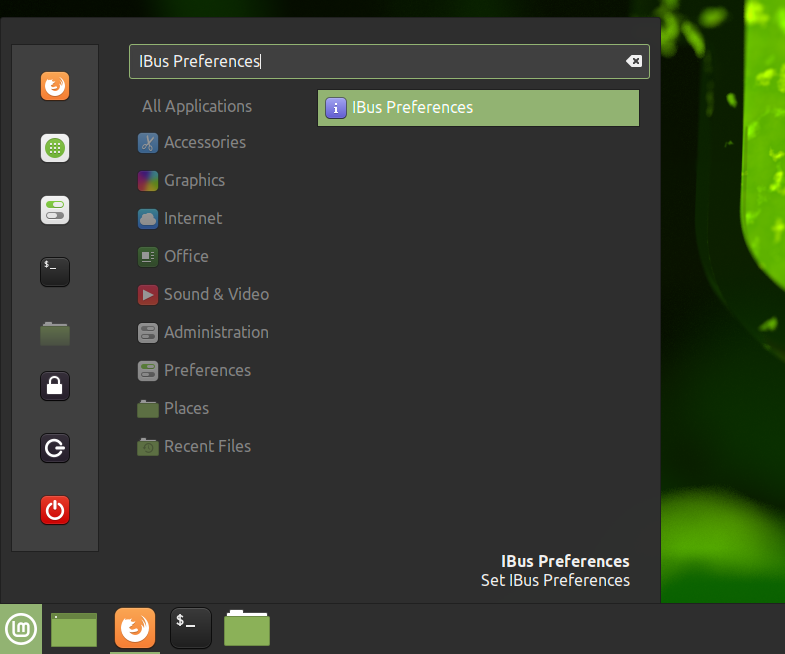Click the Accessories scissors icon

(x=148, y=143)
